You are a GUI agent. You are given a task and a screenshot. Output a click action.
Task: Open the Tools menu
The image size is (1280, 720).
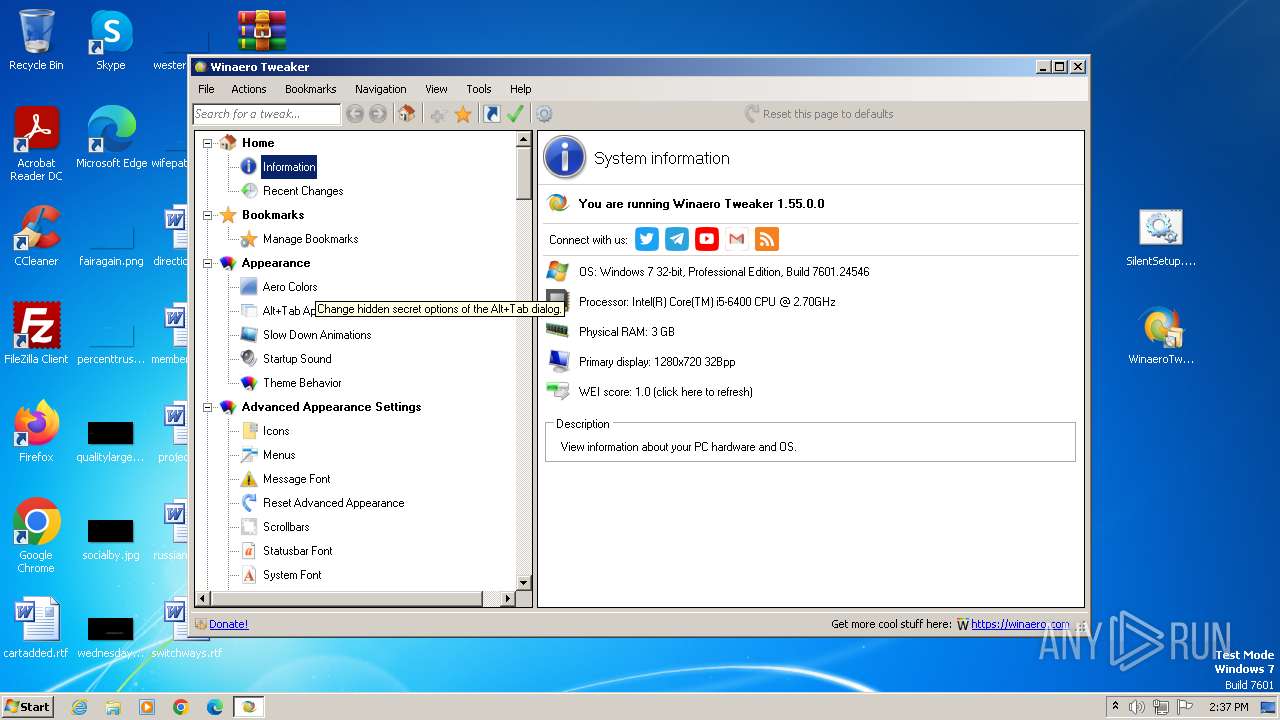(x=479, y=89)
